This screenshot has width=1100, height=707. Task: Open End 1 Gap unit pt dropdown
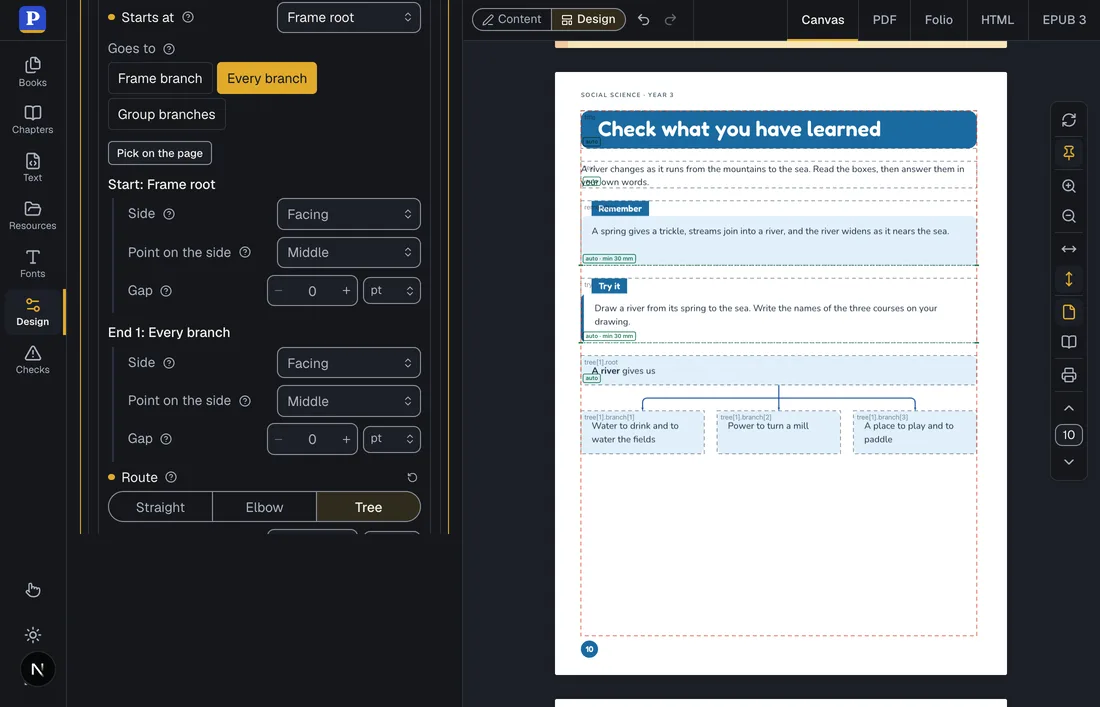[x=391, y=439]
